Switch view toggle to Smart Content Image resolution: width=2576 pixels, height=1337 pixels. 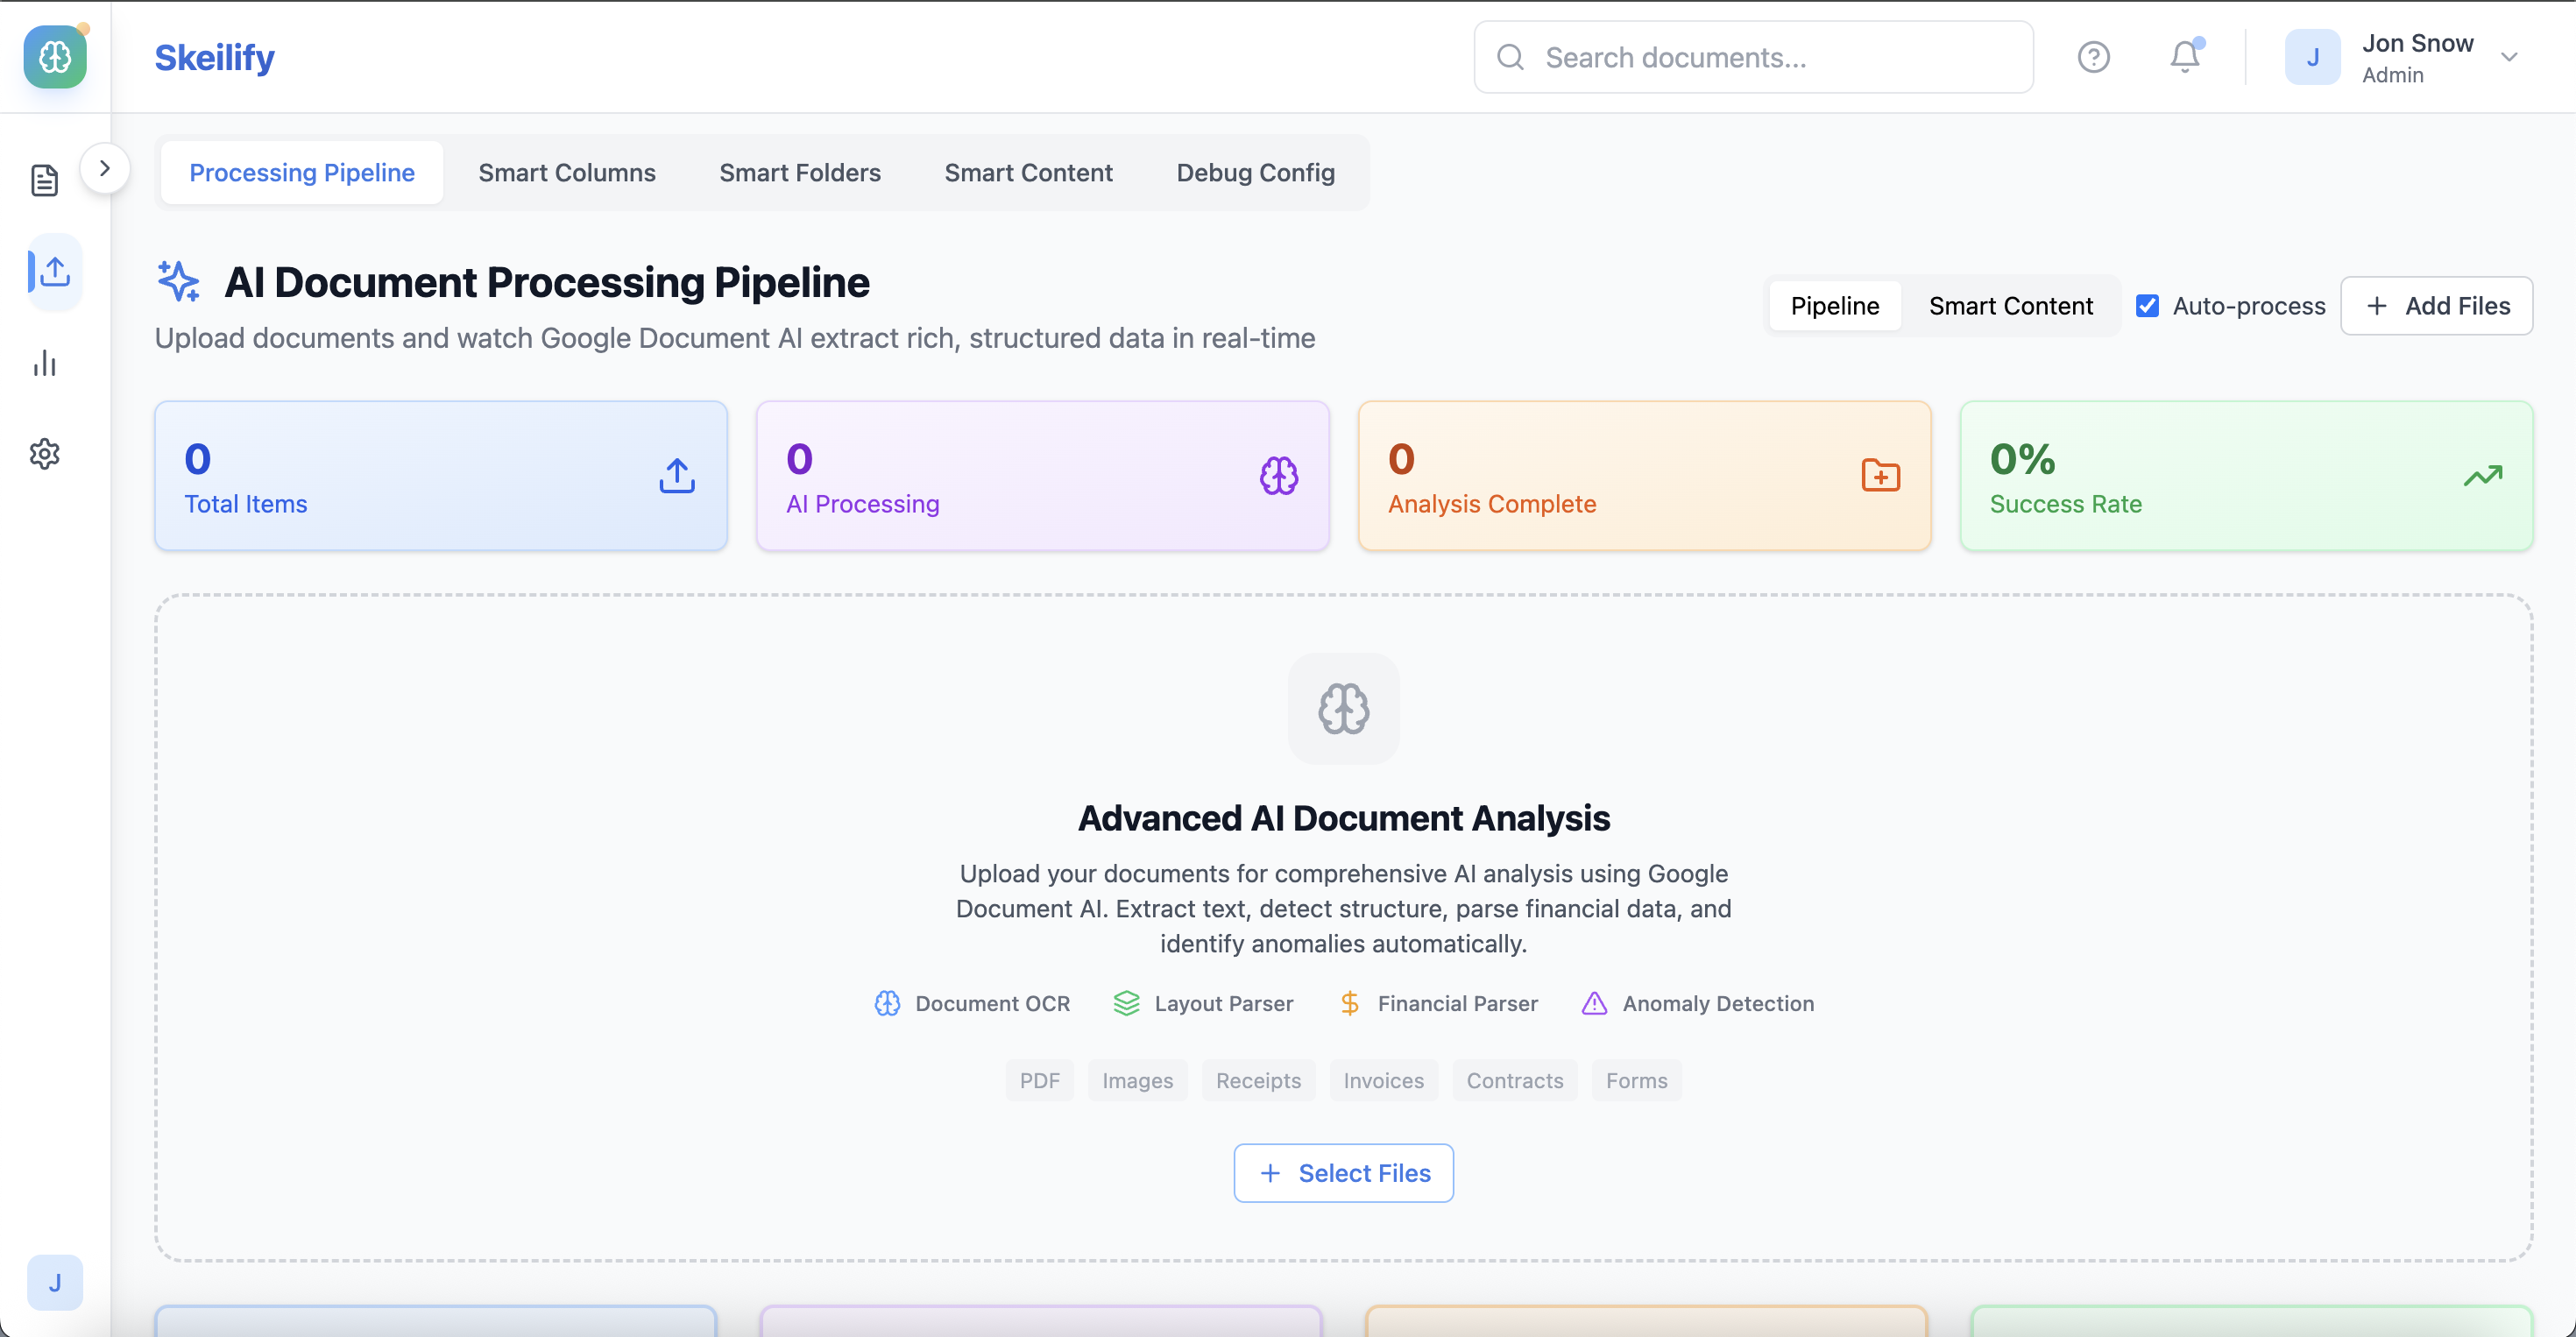click(x=2010, y=306)
